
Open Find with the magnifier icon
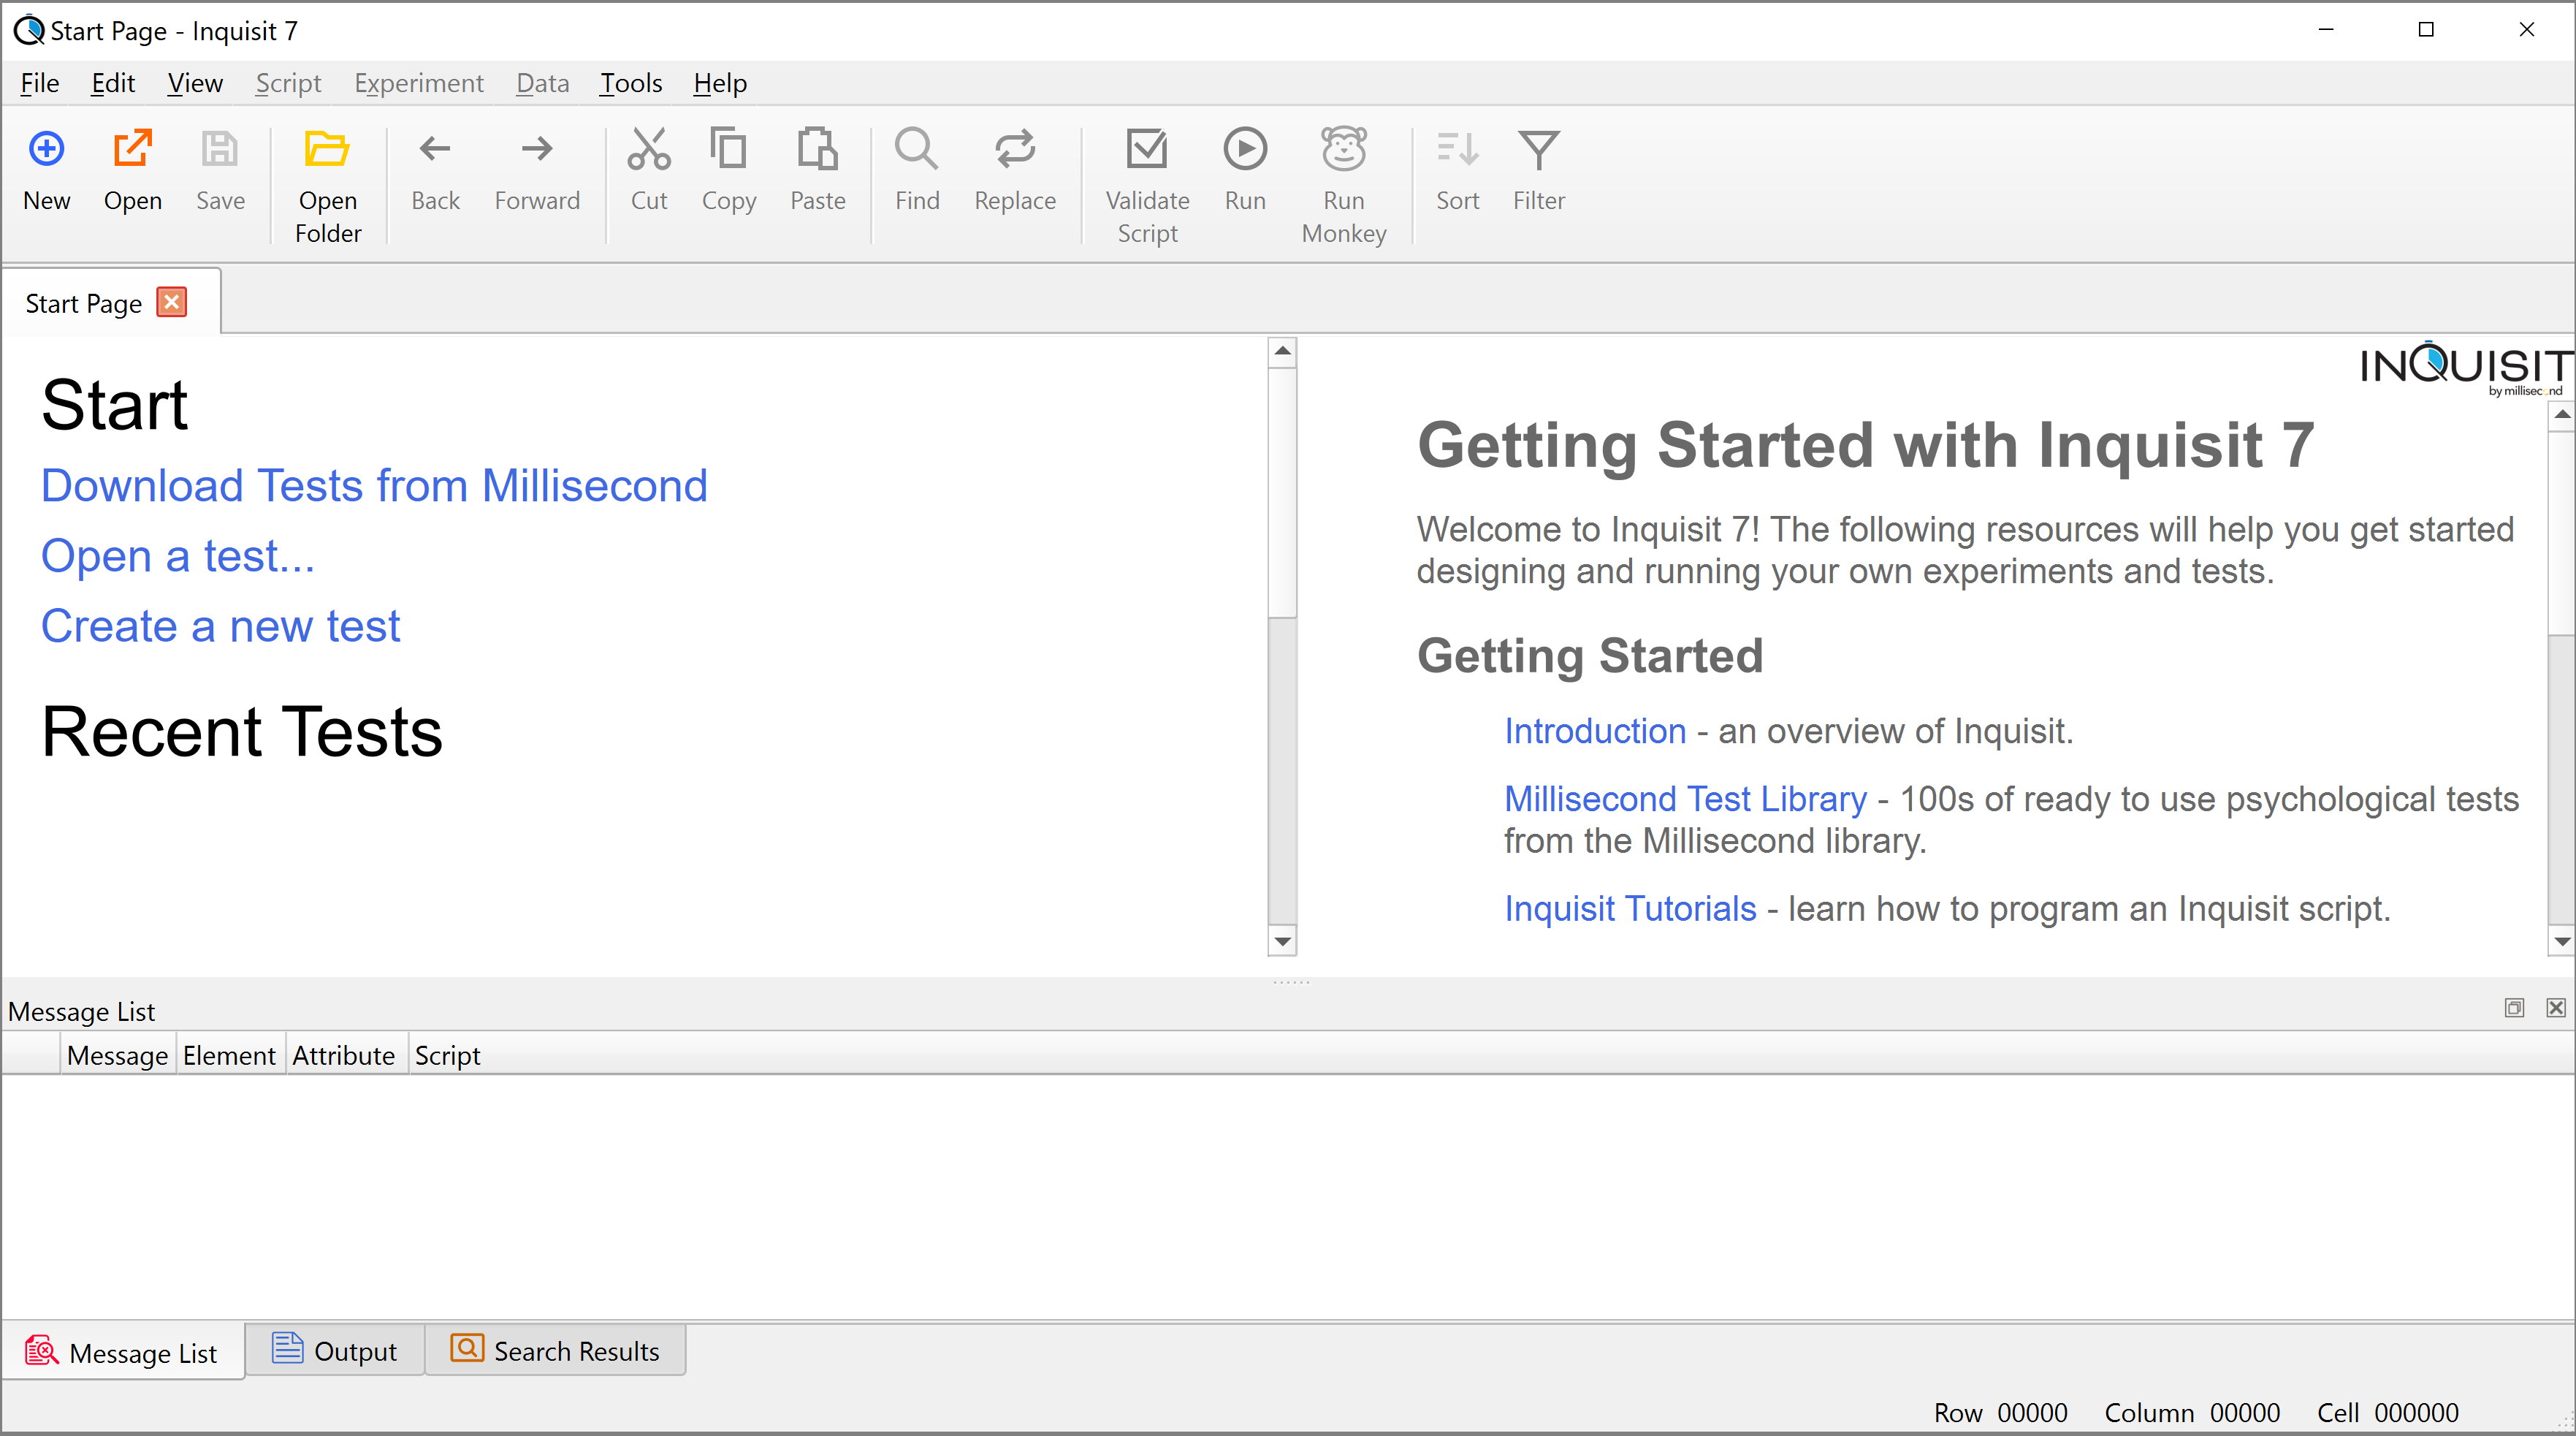(x=916, y=150)
